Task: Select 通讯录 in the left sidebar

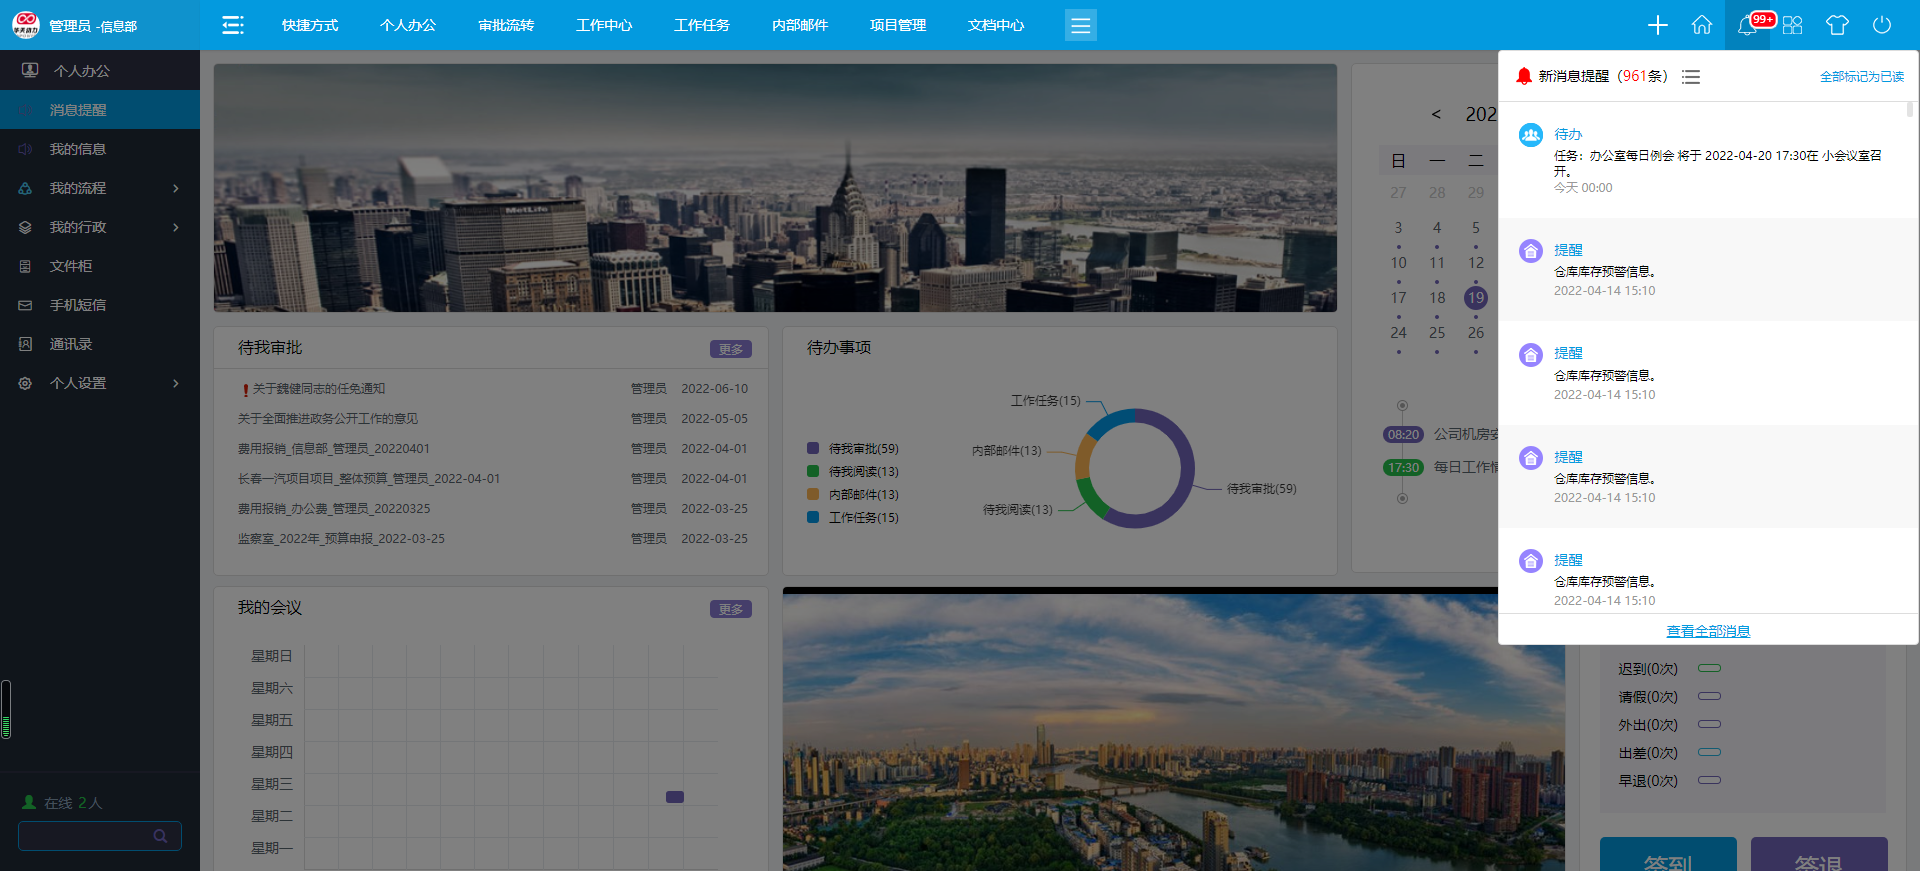Action: click(x=71, y=344)
